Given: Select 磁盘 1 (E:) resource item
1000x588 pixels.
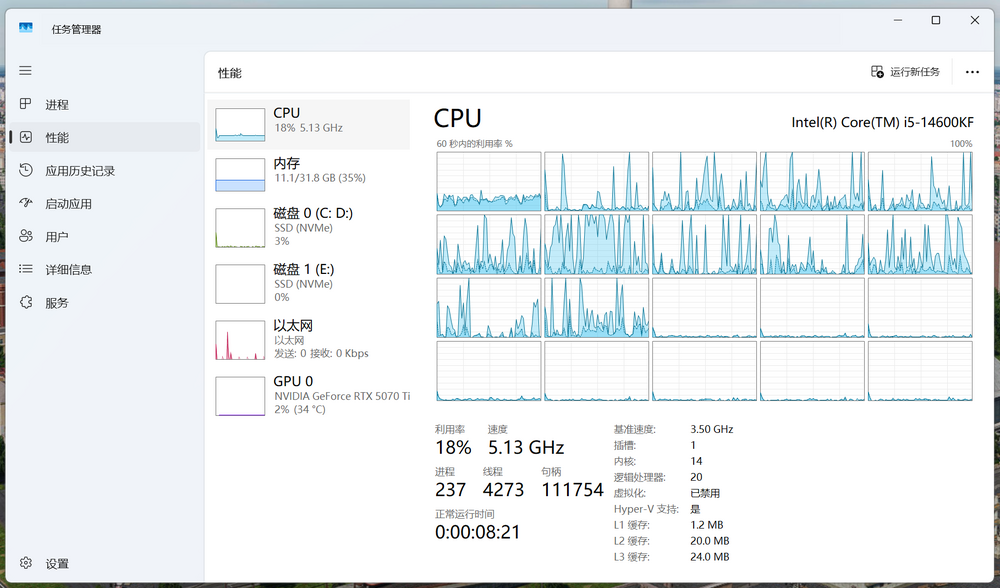Looking at the screenshot, I should (x=309, y=283).
